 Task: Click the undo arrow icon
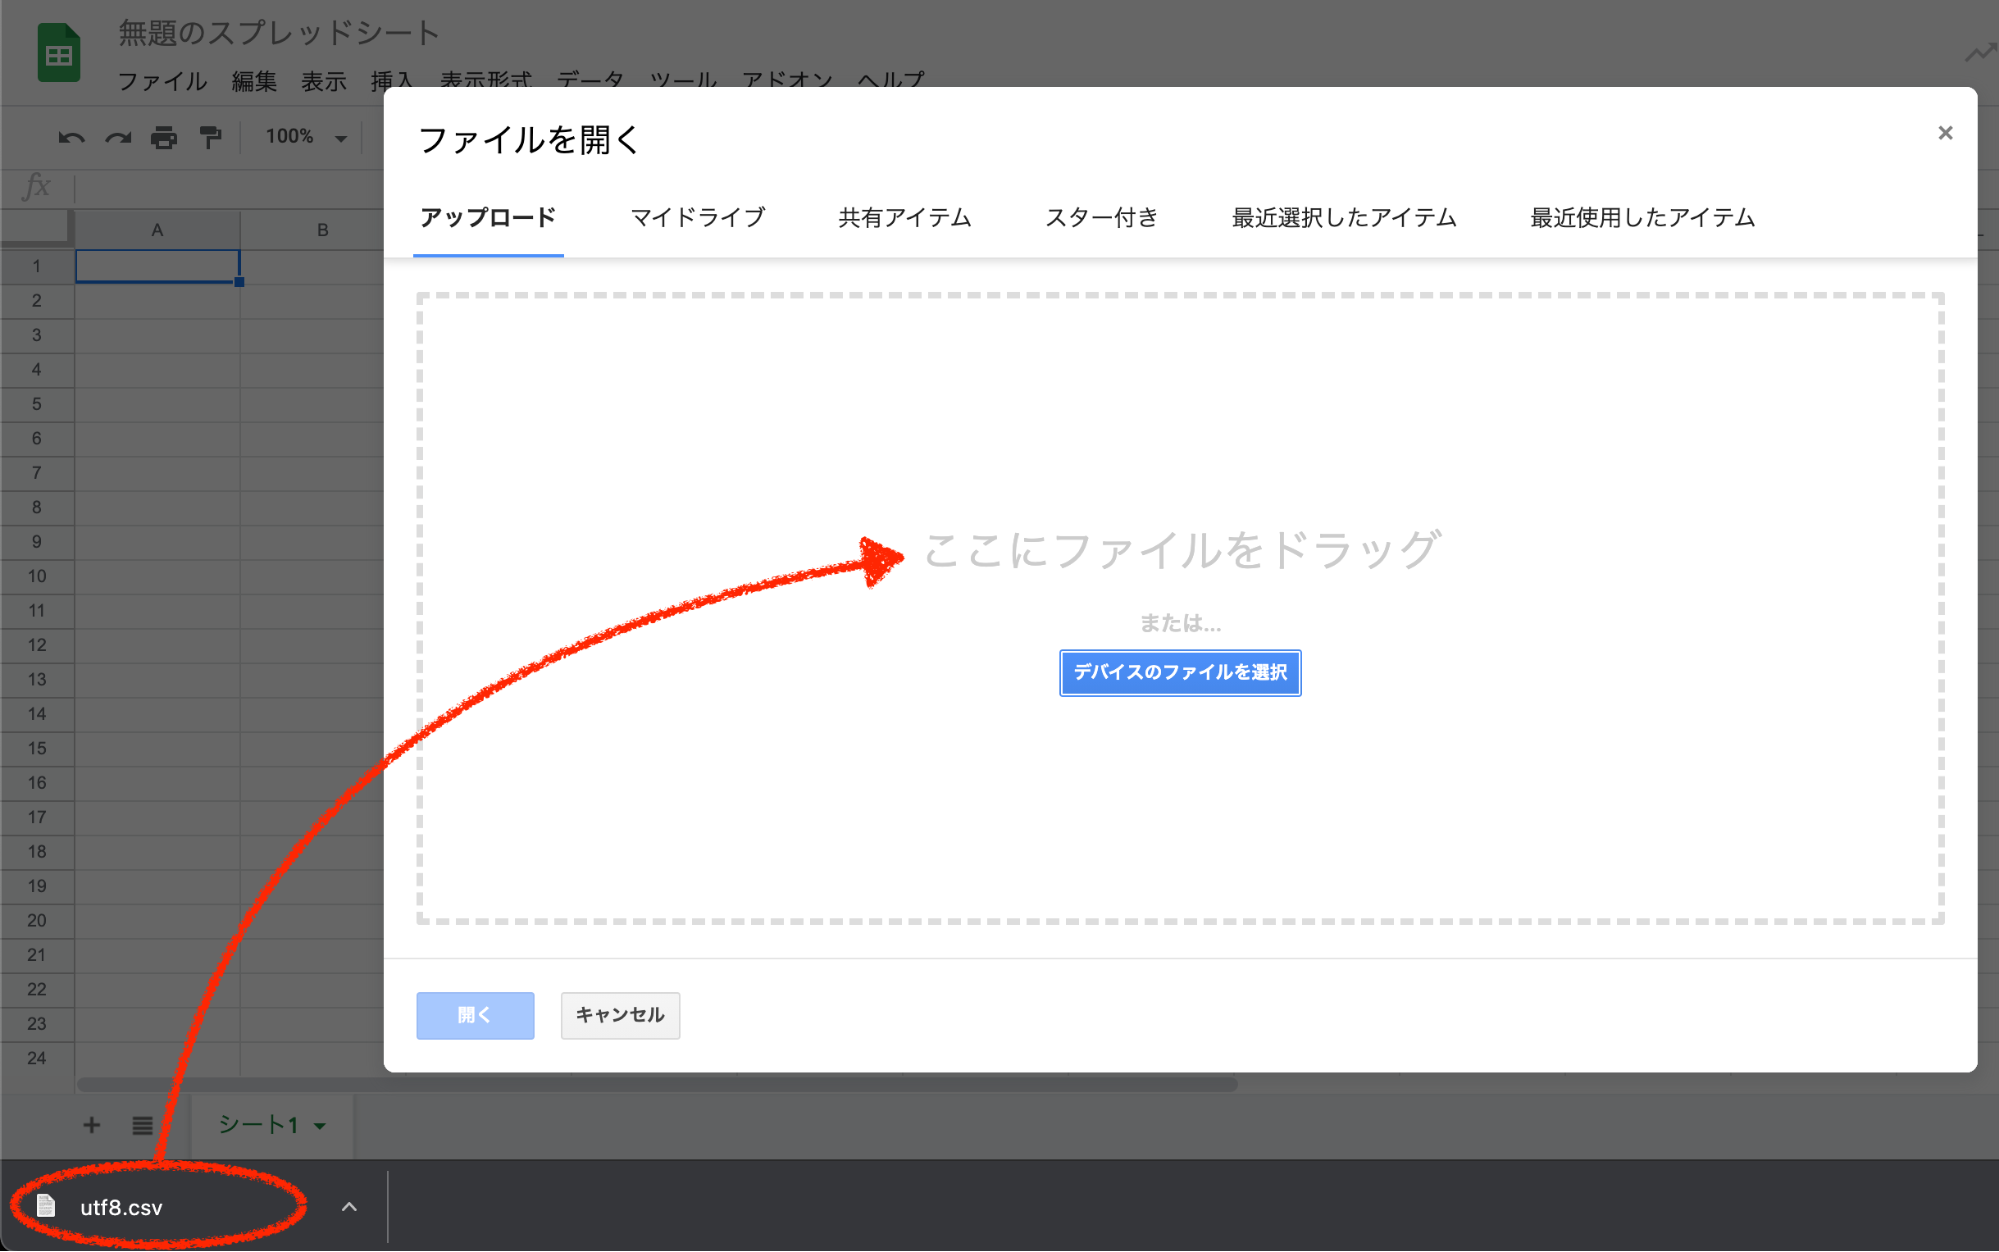click(71, 137)
